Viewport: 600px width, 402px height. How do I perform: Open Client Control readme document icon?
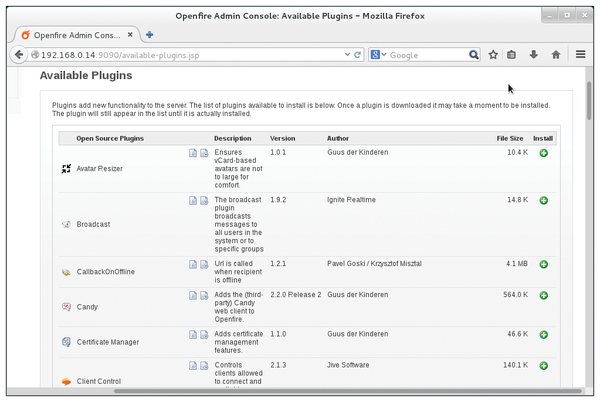[193, 366]
